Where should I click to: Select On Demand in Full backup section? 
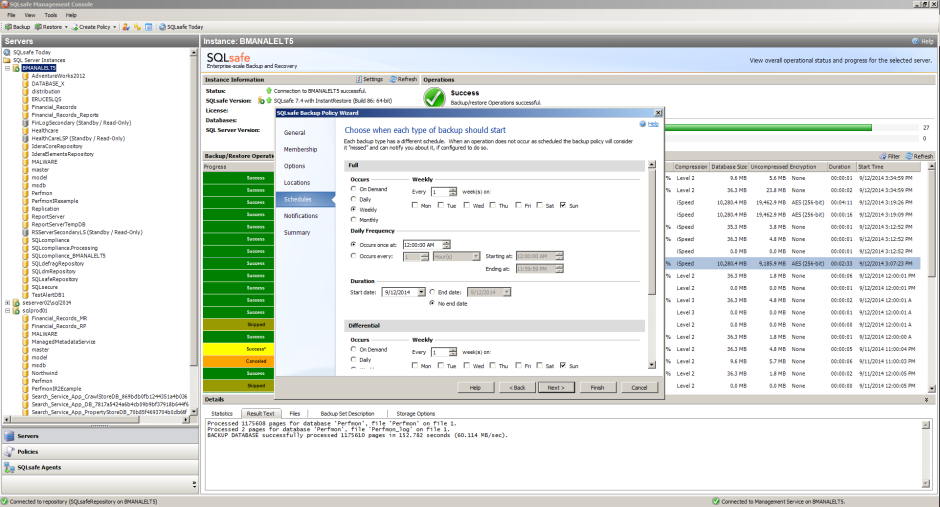pyautogui.click(x=354, y=189)
